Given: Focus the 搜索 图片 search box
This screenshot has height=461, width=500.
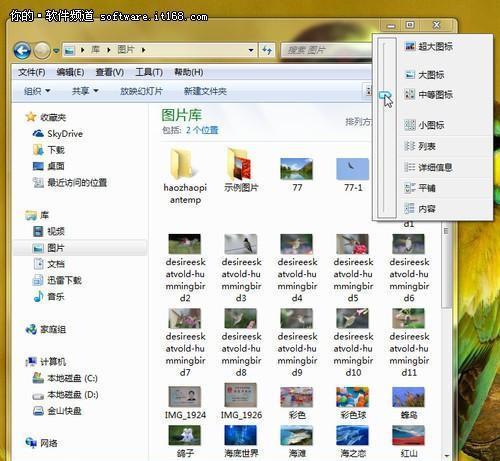Looking at the screenshot, I should point(327,50).
